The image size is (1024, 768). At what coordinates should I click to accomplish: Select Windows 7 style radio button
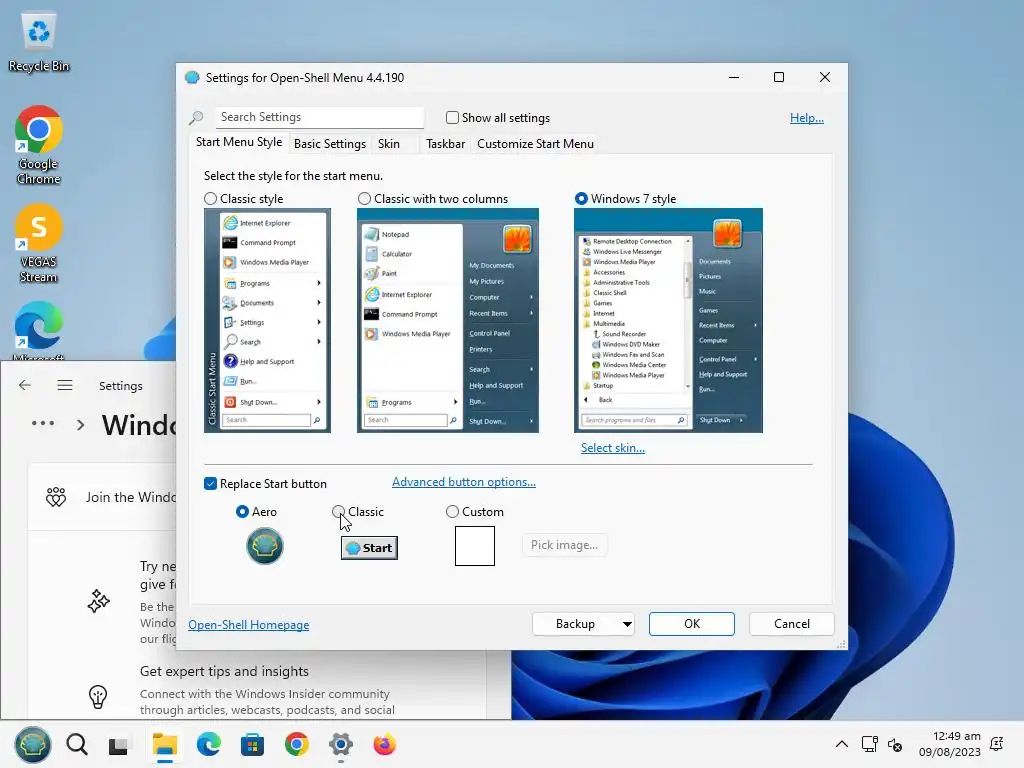(x=581, y=199)
